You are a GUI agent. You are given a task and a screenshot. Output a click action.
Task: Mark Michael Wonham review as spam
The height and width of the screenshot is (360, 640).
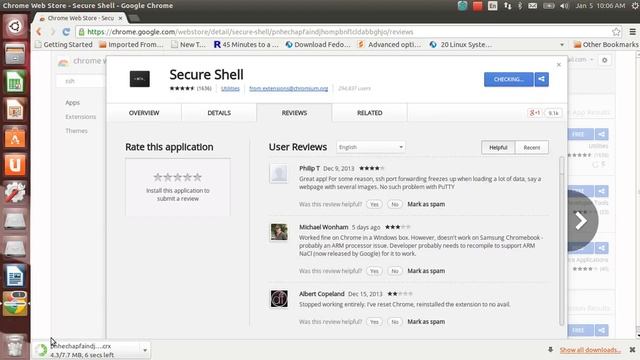point(426,271)
